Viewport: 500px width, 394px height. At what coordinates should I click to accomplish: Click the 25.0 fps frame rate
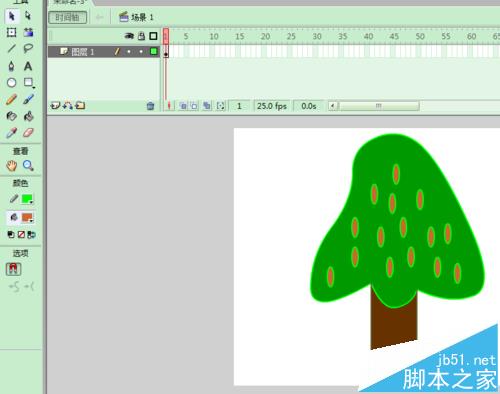coord(272,106)
